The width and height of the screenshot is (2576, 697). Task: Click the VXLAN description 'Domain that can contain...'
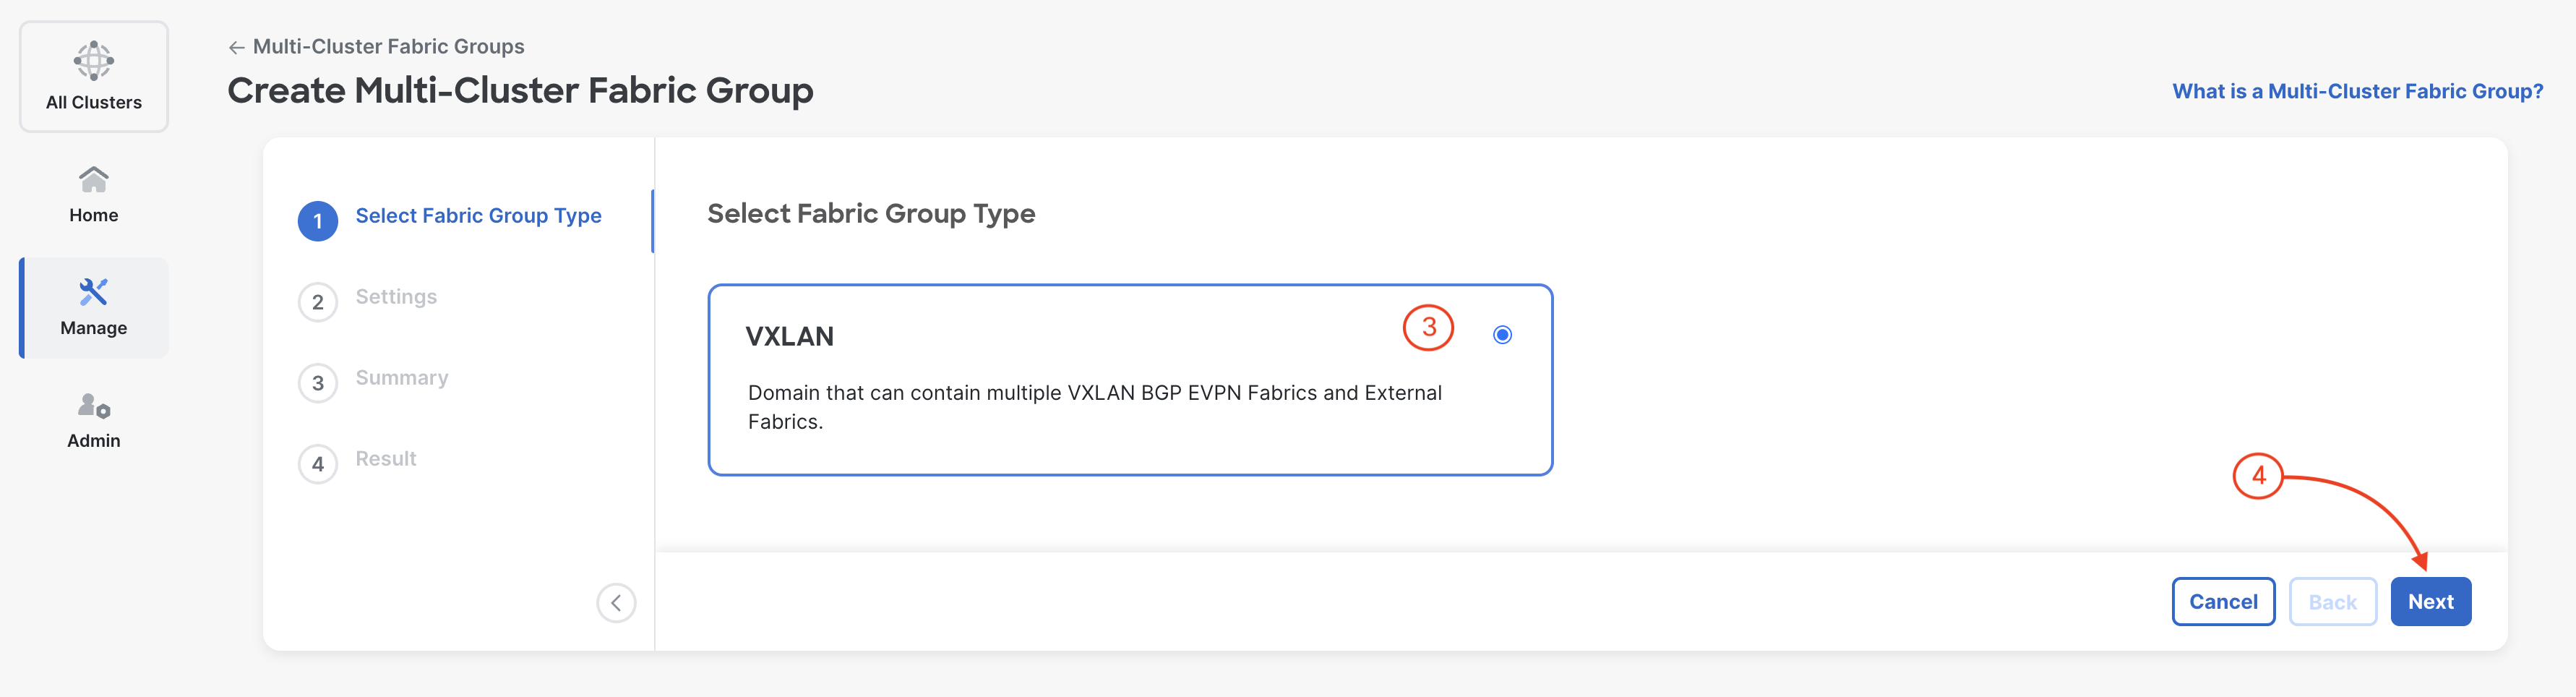pyautogui.click(x=1095, y=407)
